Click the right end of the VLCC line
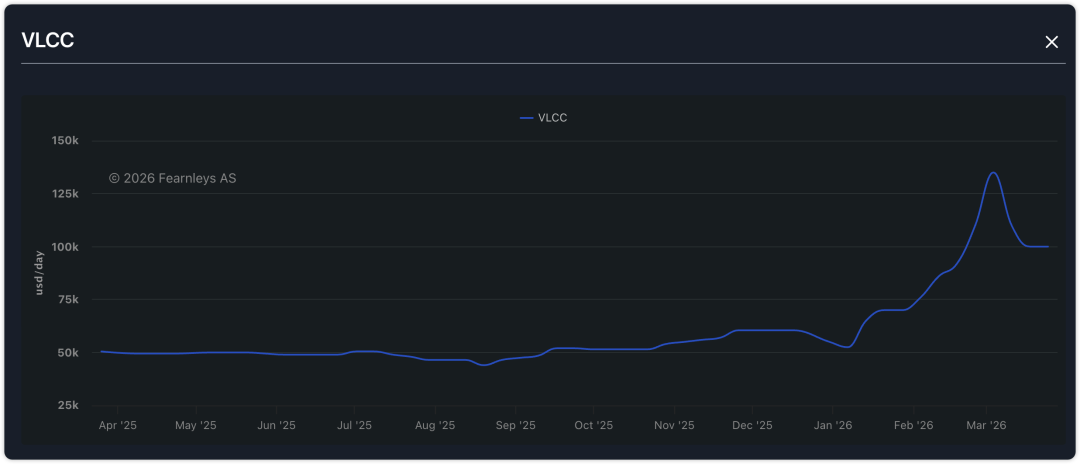 [1047, 246]
